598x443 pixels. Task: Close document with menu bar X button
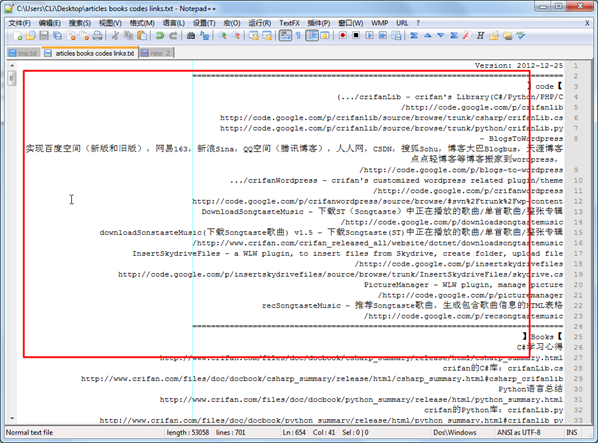pyautogui.click(x=587, y=23)
